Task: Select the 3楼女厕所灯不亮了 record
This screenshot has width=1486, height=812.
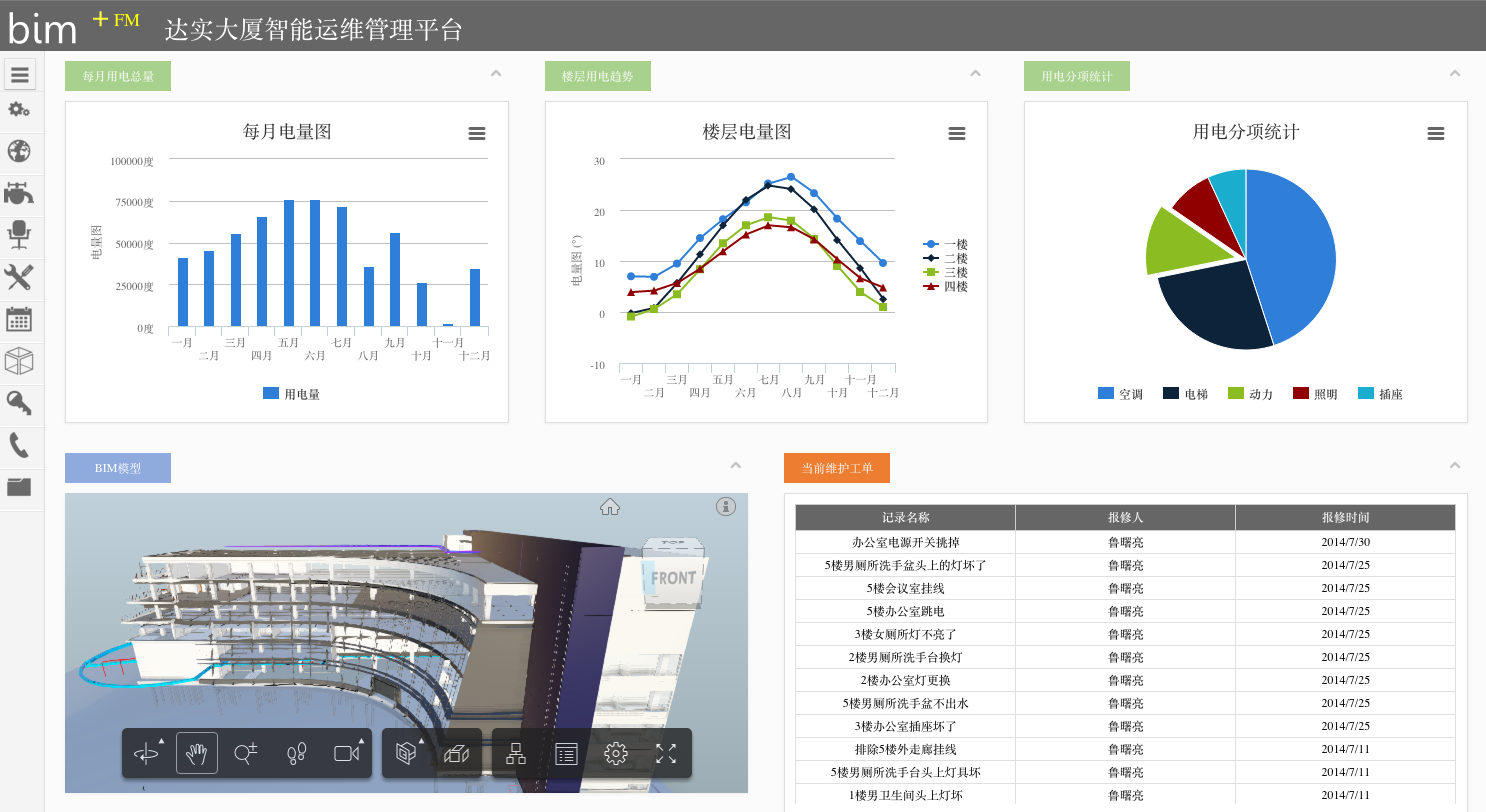Action: click(906, 634)
